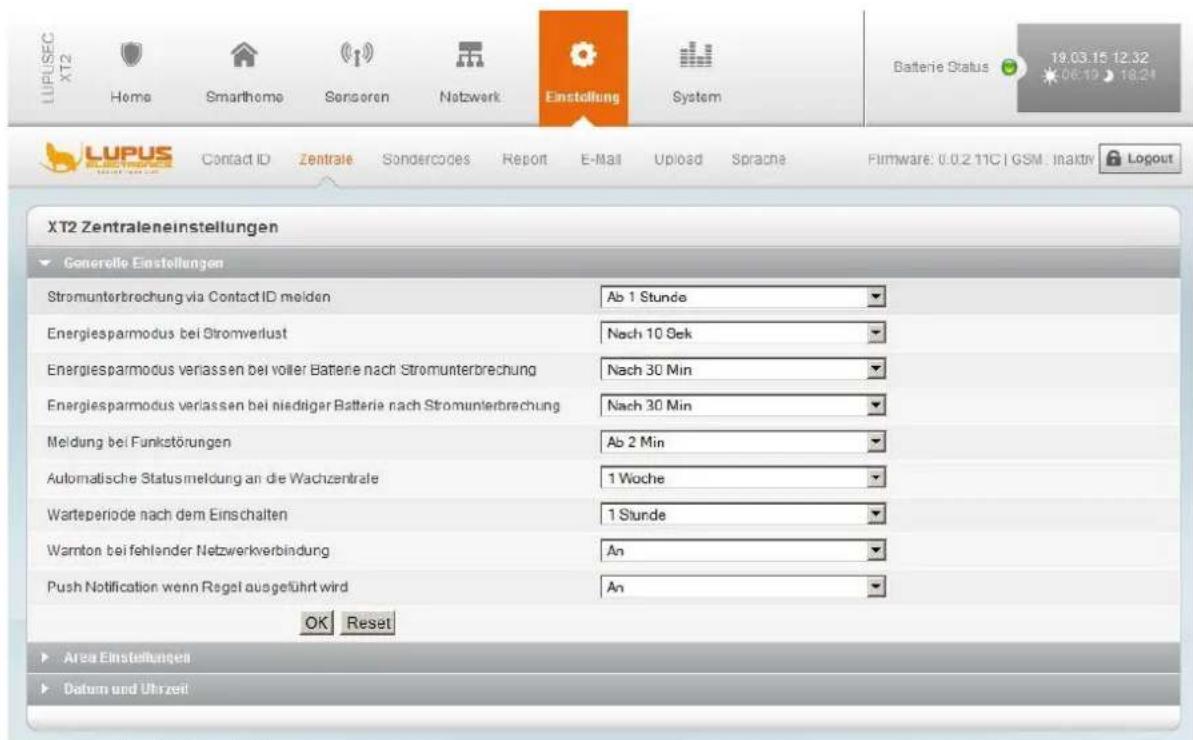The width and height of the screenshot is (1193, 740).
Task: Open Warteperiode nach dem Einschalten dropdown
Action: tap(743, 515)
